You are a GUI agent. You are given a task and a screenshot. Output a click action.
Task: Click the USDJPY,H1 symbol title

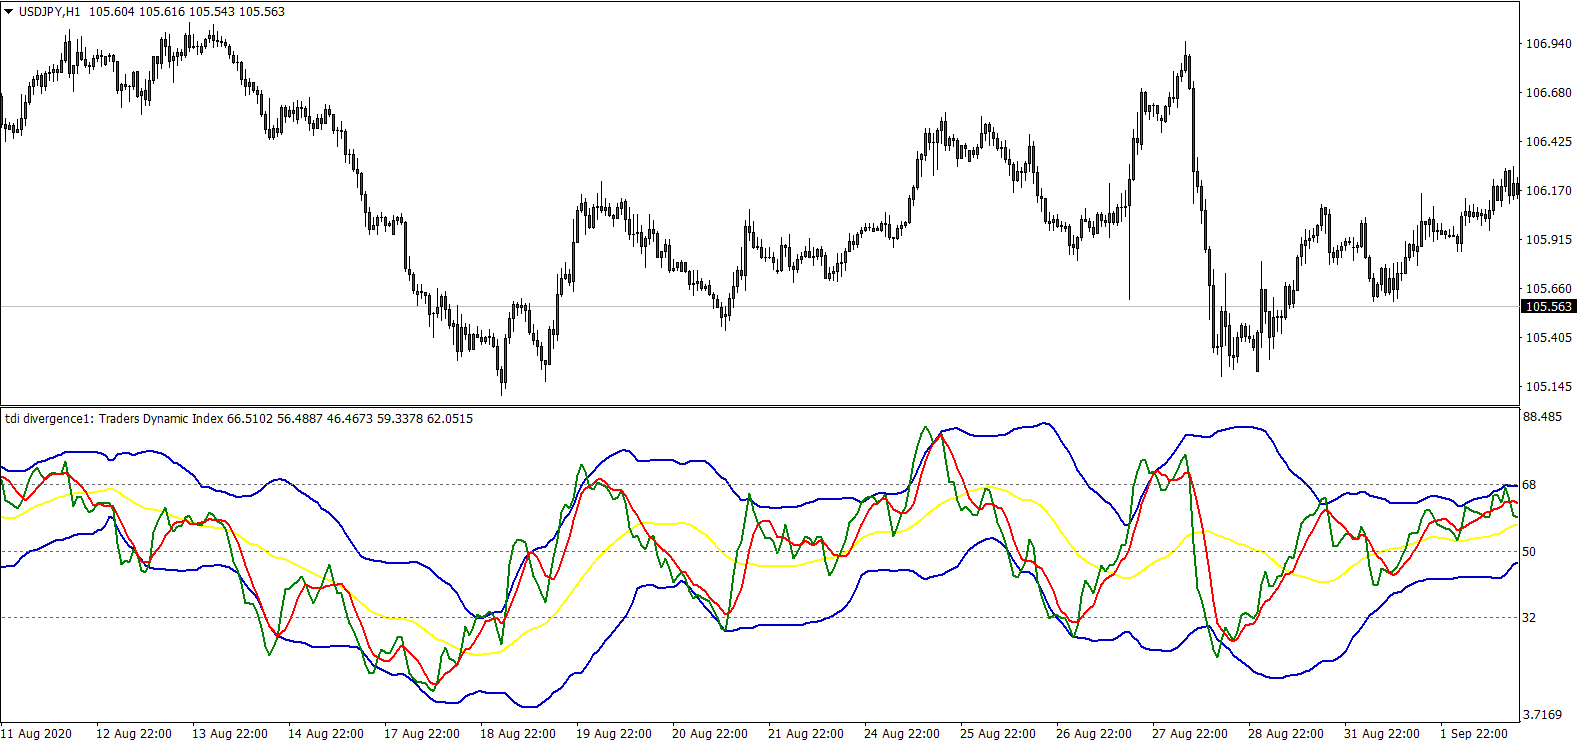click(x=49, y=12)
